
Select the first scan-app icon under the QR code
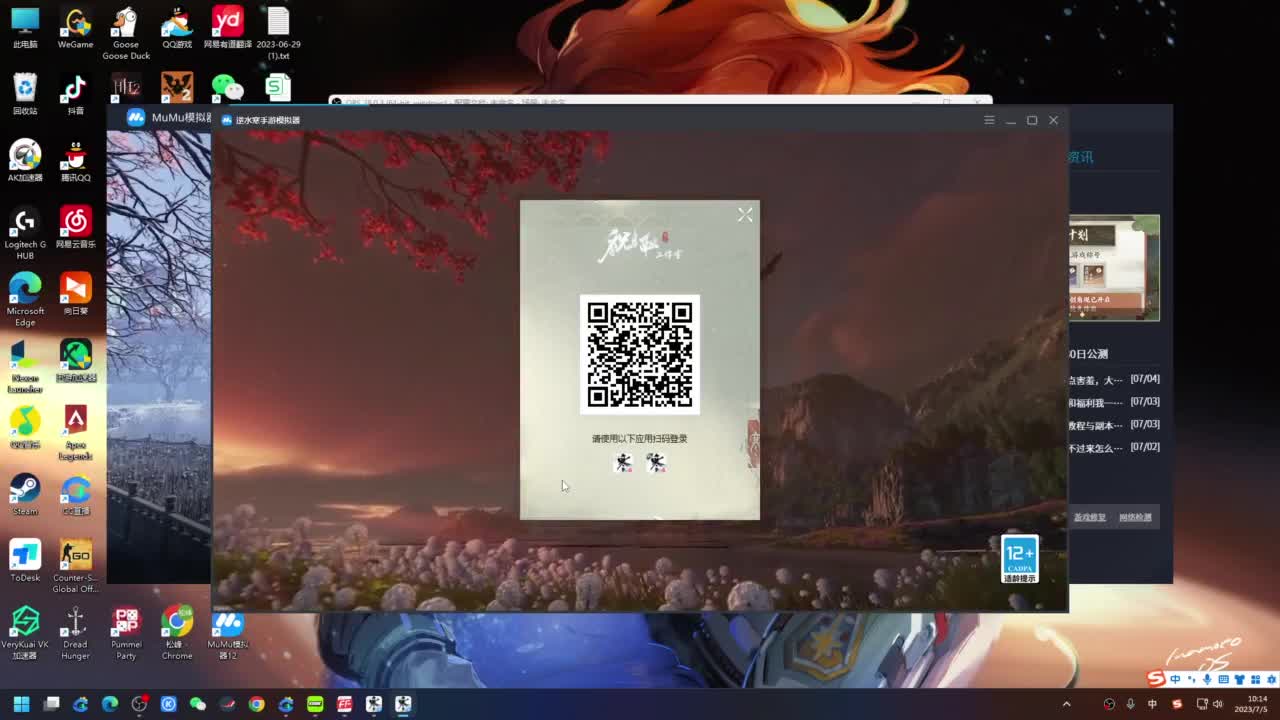(x=623, y=462)
